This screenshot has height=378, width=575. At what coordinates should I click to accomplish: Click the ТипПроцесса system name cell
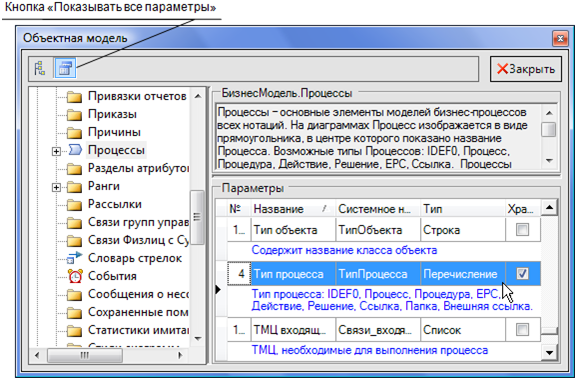point(378,274)
